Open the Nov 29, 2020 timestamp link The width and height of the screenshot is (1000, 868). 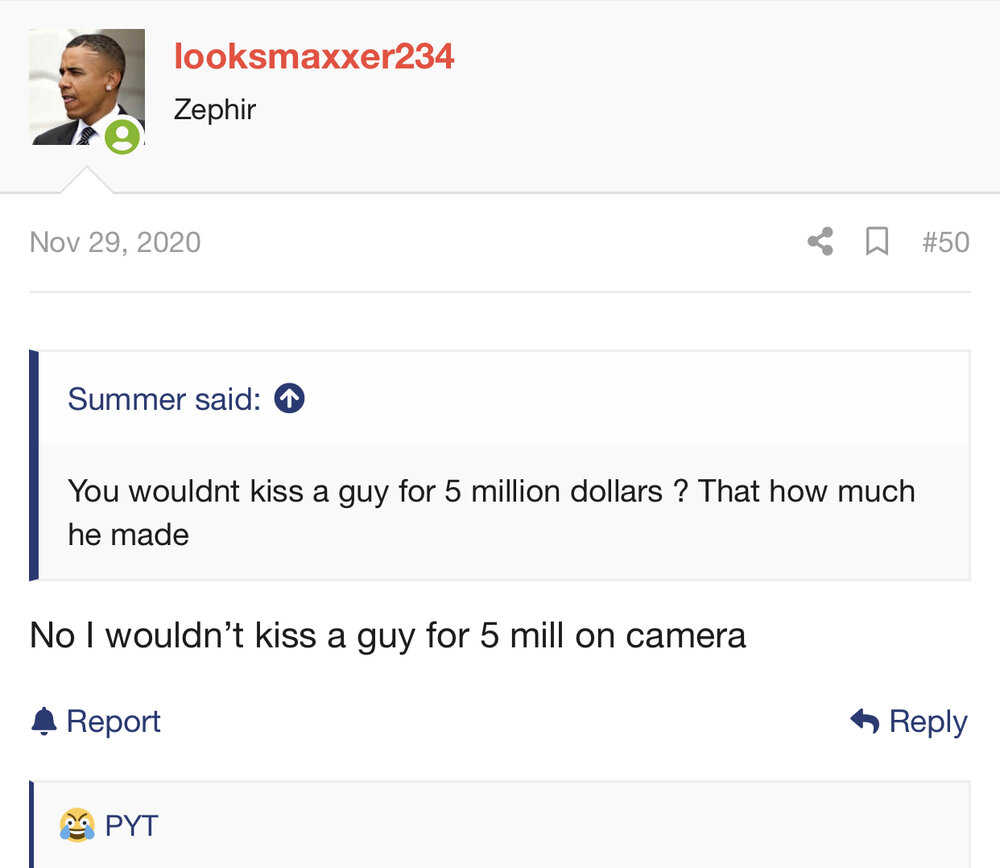coord(115,242)
